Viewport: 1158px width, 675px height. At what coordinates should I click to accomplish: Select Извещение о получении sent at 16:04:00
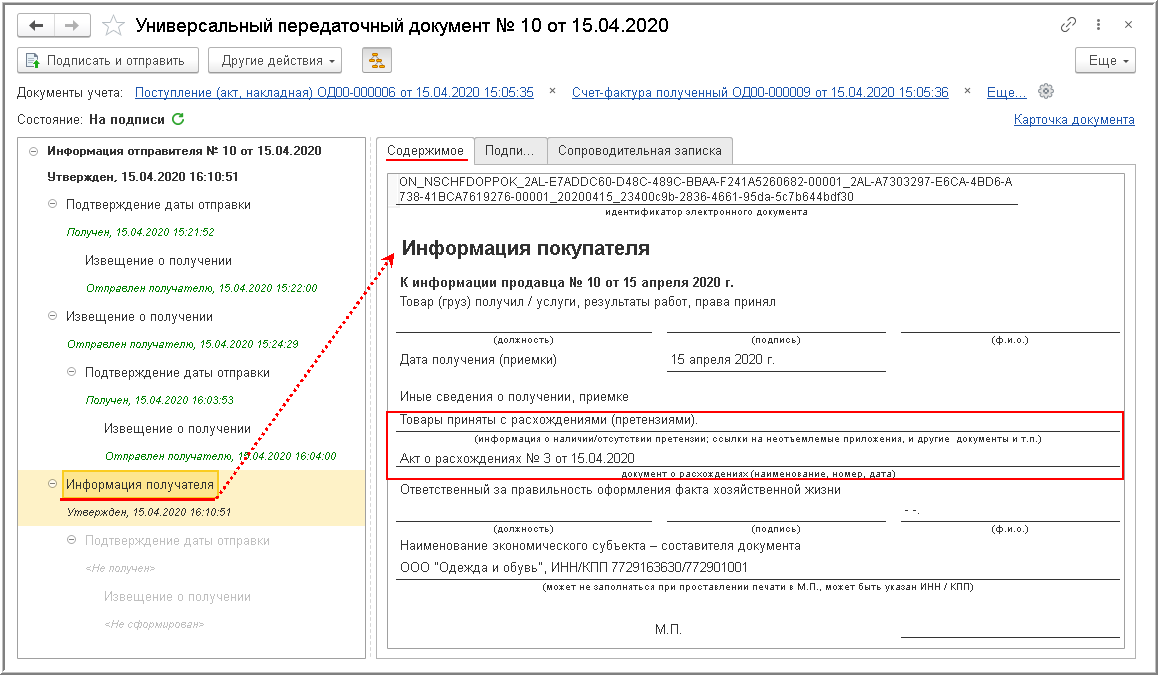point(177,428)
